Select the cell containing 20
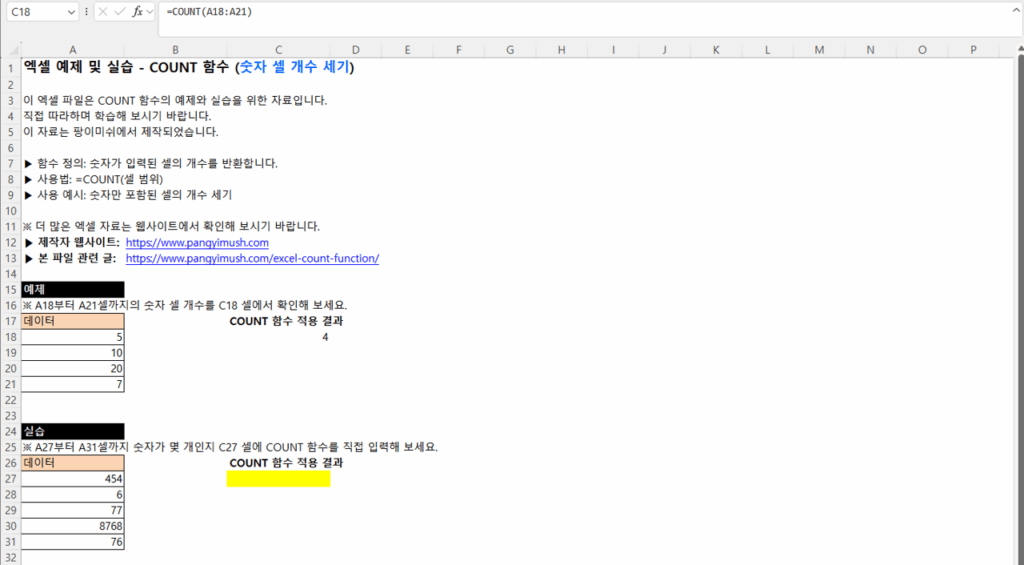This screenshot has height=565, width=1024. coord(72,368)
